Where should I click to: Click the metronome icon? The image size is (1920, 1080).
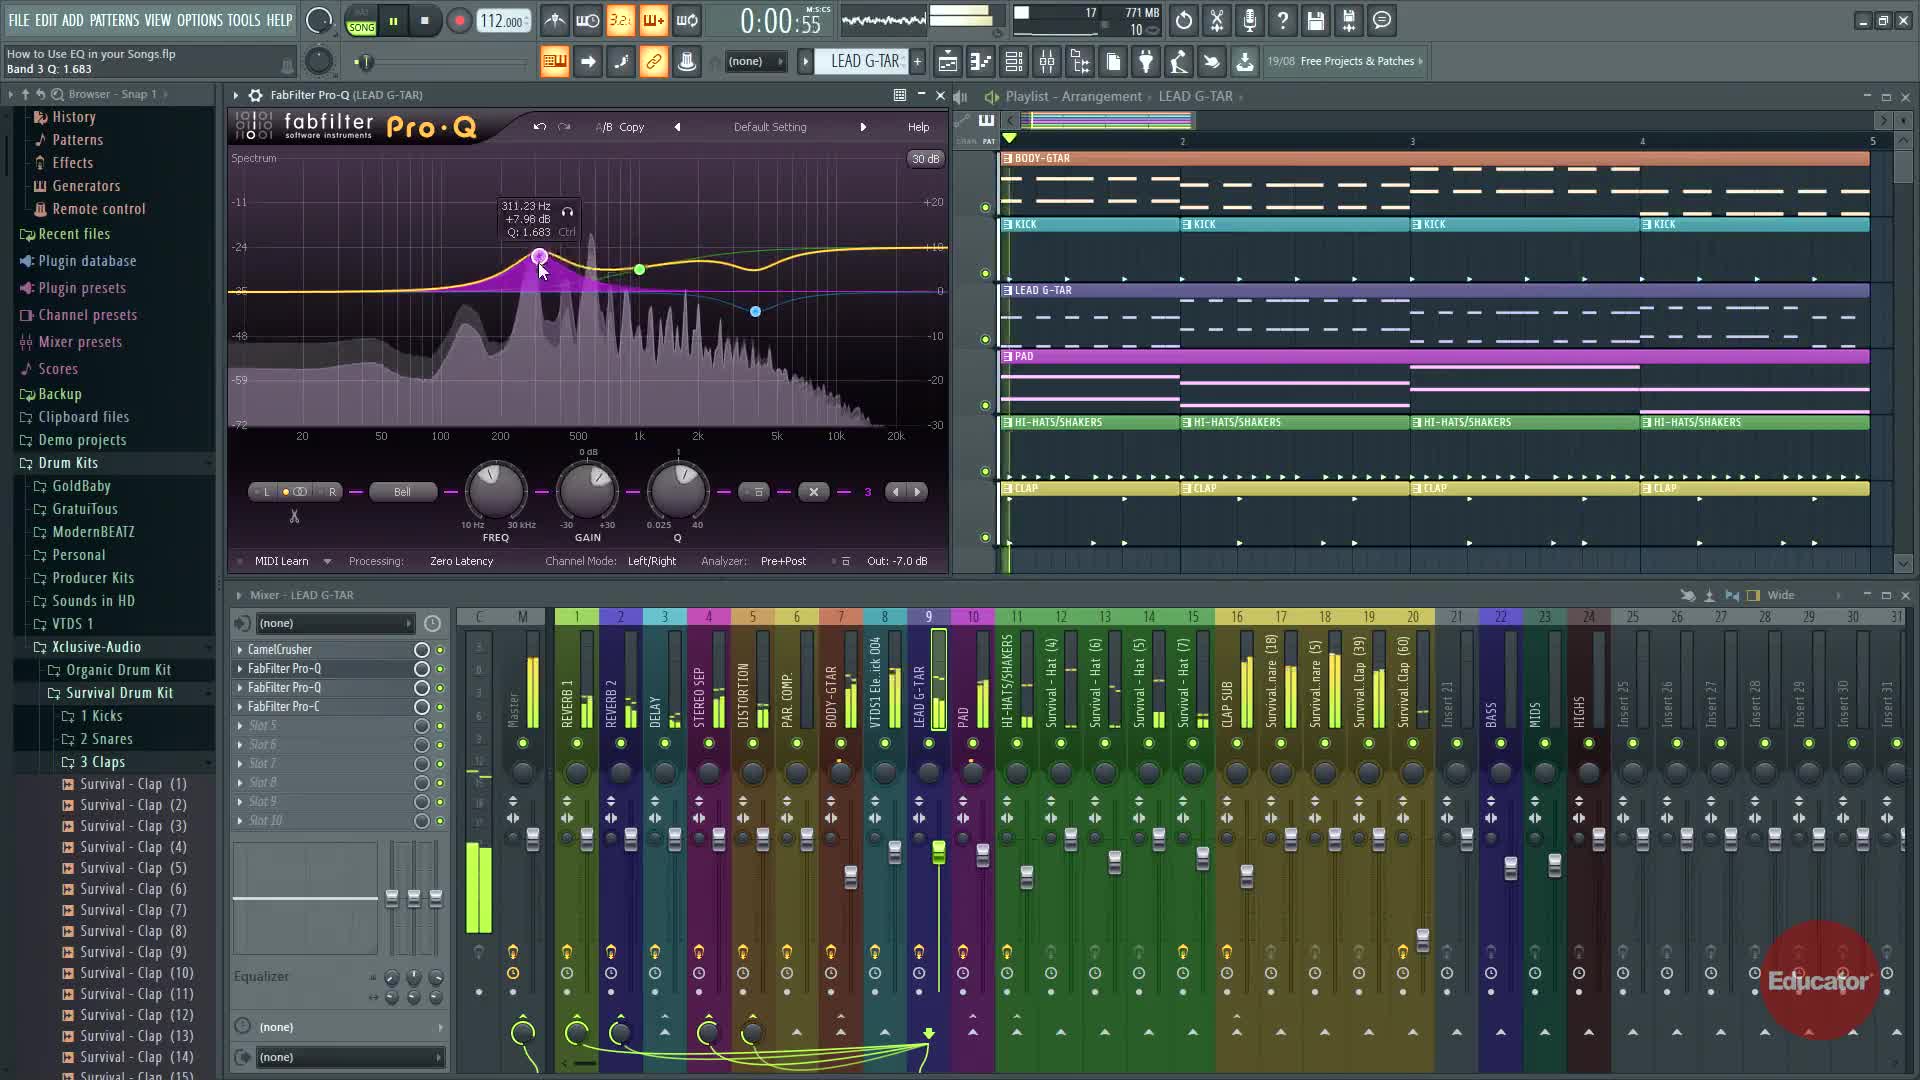point(555,20)
